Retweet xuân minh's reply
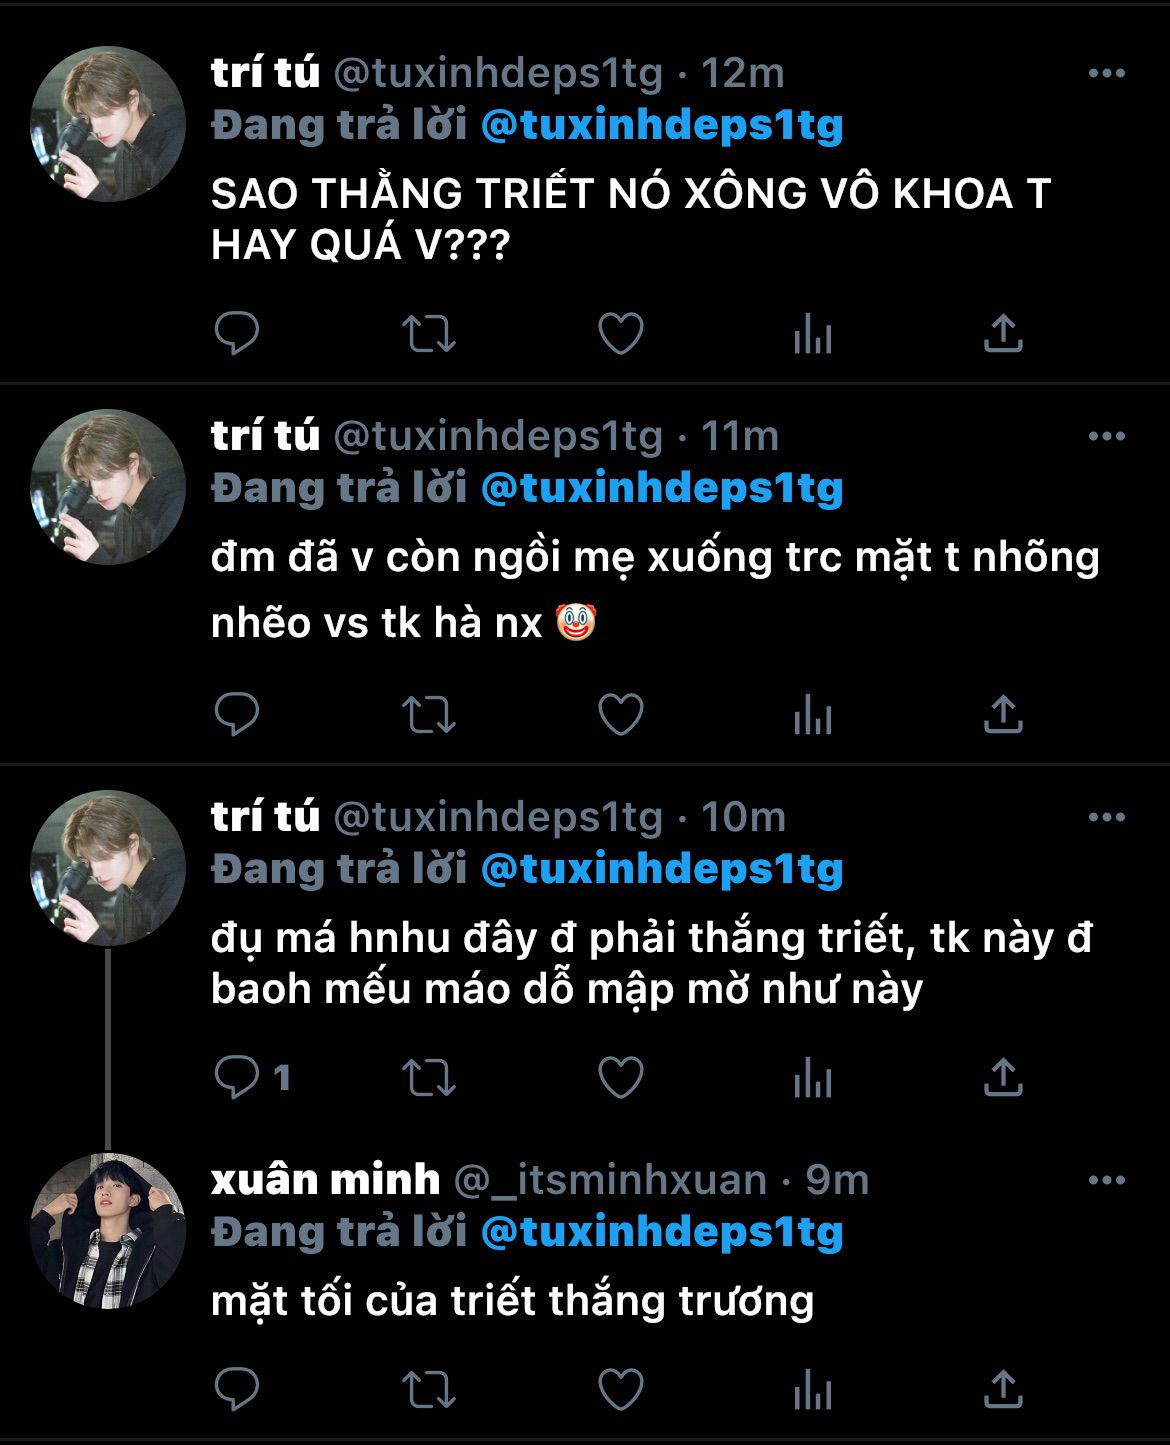Viewport: 1170px width, 1445px height. pos(429,1389)
